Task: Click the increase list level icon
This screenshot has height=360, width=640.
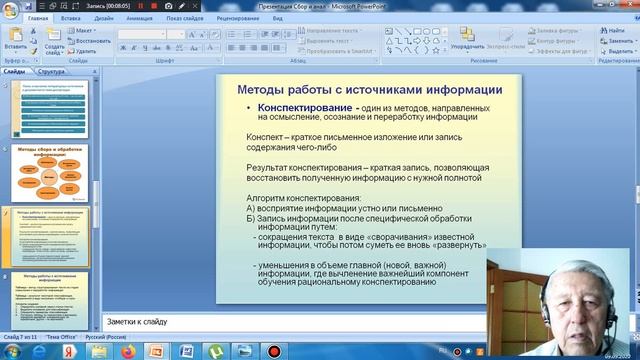Action: (276, 35)
